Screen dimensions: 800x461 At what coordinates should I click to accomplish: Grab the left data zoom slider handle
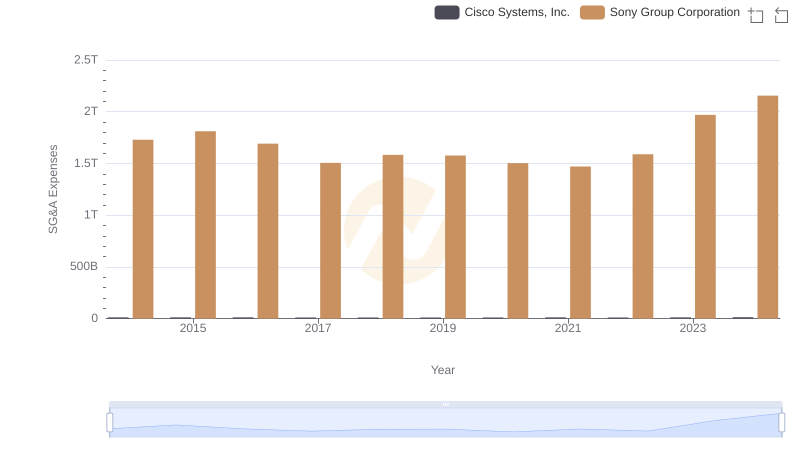[x=110, y=423]
